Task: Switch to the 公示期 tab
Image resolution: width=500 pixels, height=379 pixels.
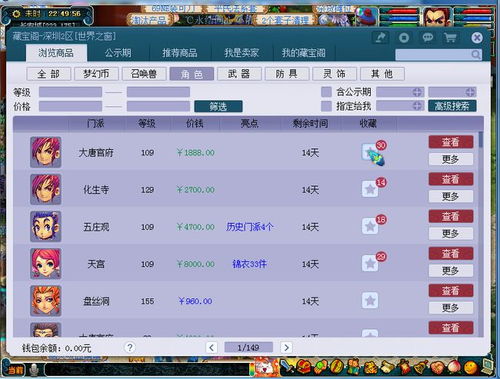Action: tap(118, 53)
